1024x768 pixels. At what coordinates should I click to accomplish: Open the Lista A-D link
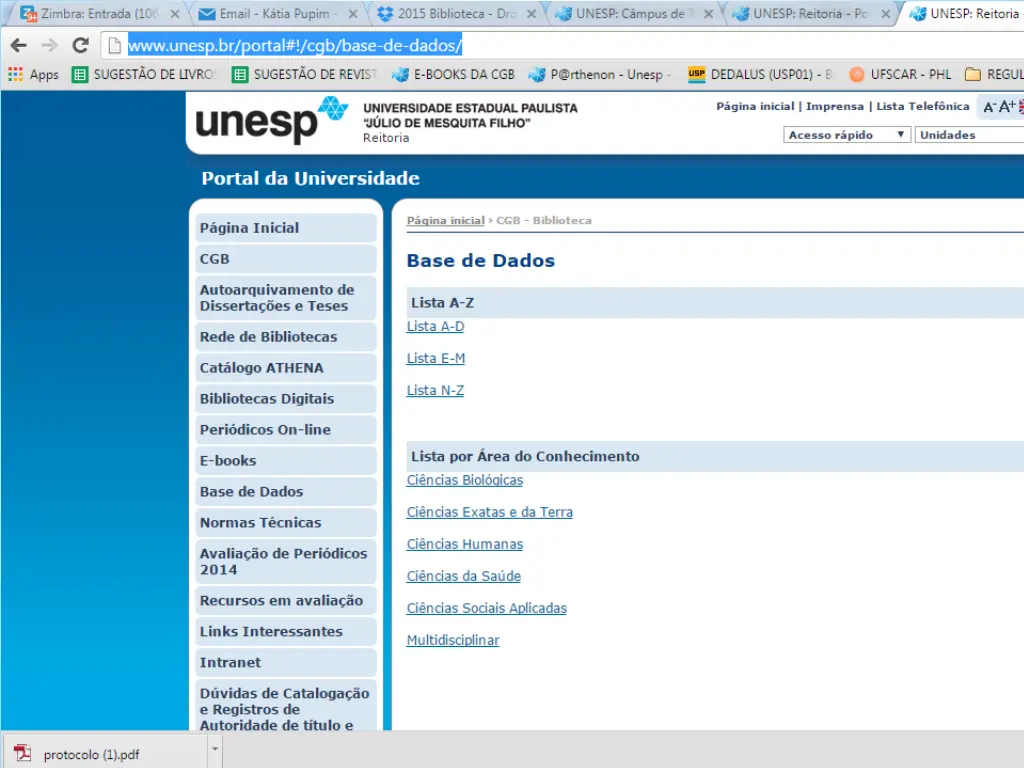(x=435, y=327)
